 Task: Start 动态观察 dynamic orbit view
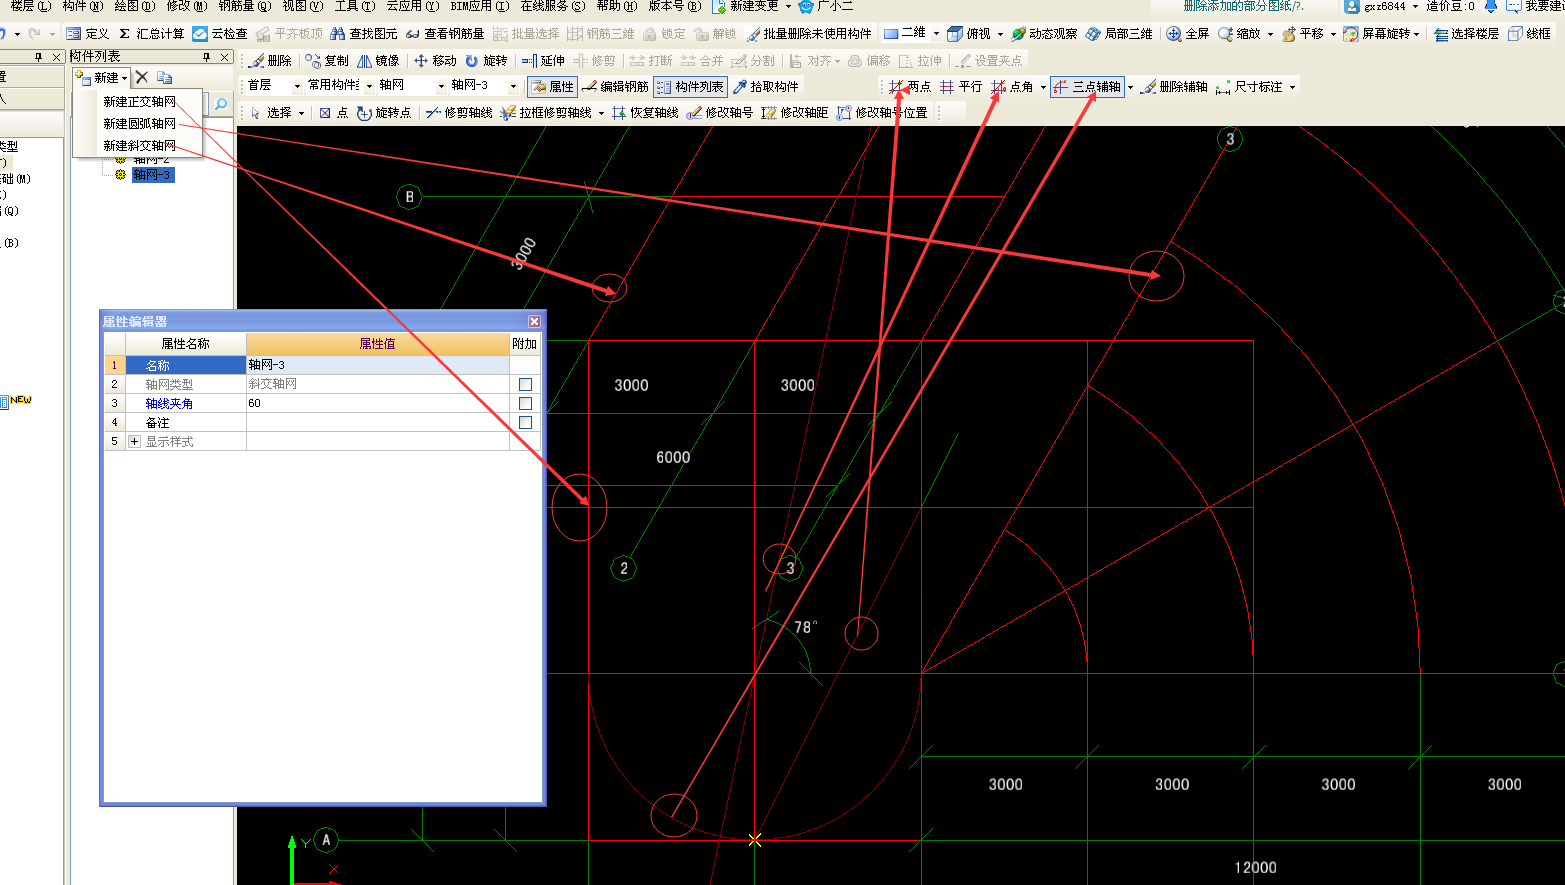coord(1044,34)
